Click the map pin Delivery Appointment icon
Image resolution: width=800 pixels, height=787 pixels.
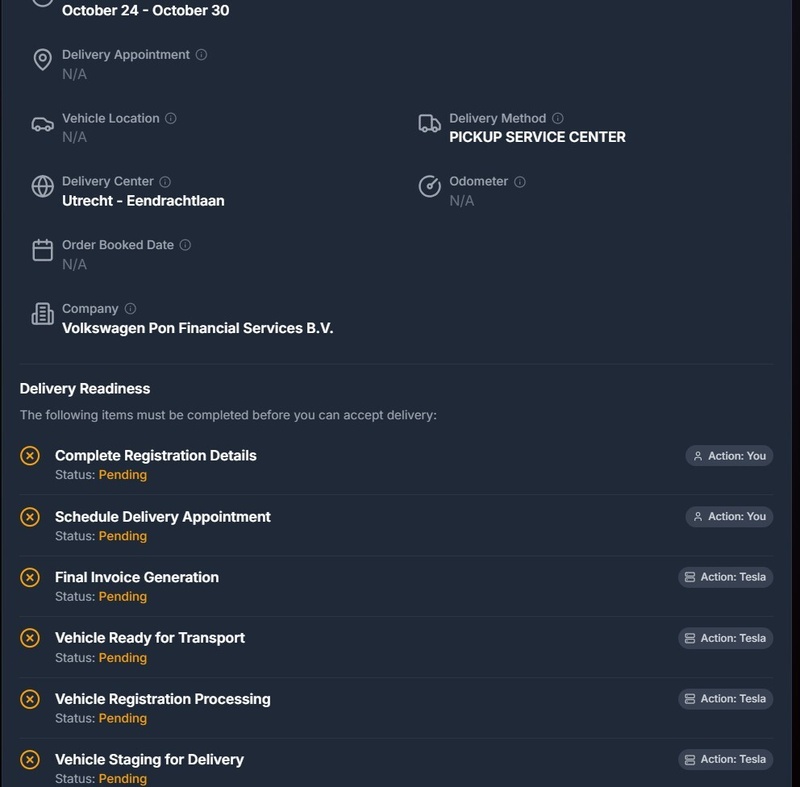click(42, 60)
